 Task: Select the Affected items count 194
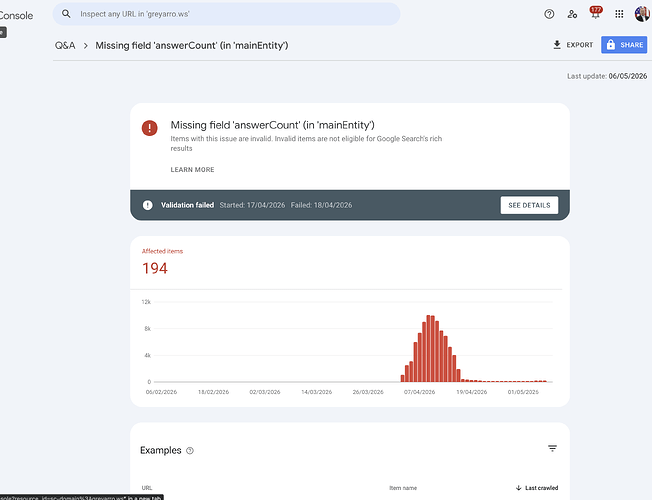(155, 268)
